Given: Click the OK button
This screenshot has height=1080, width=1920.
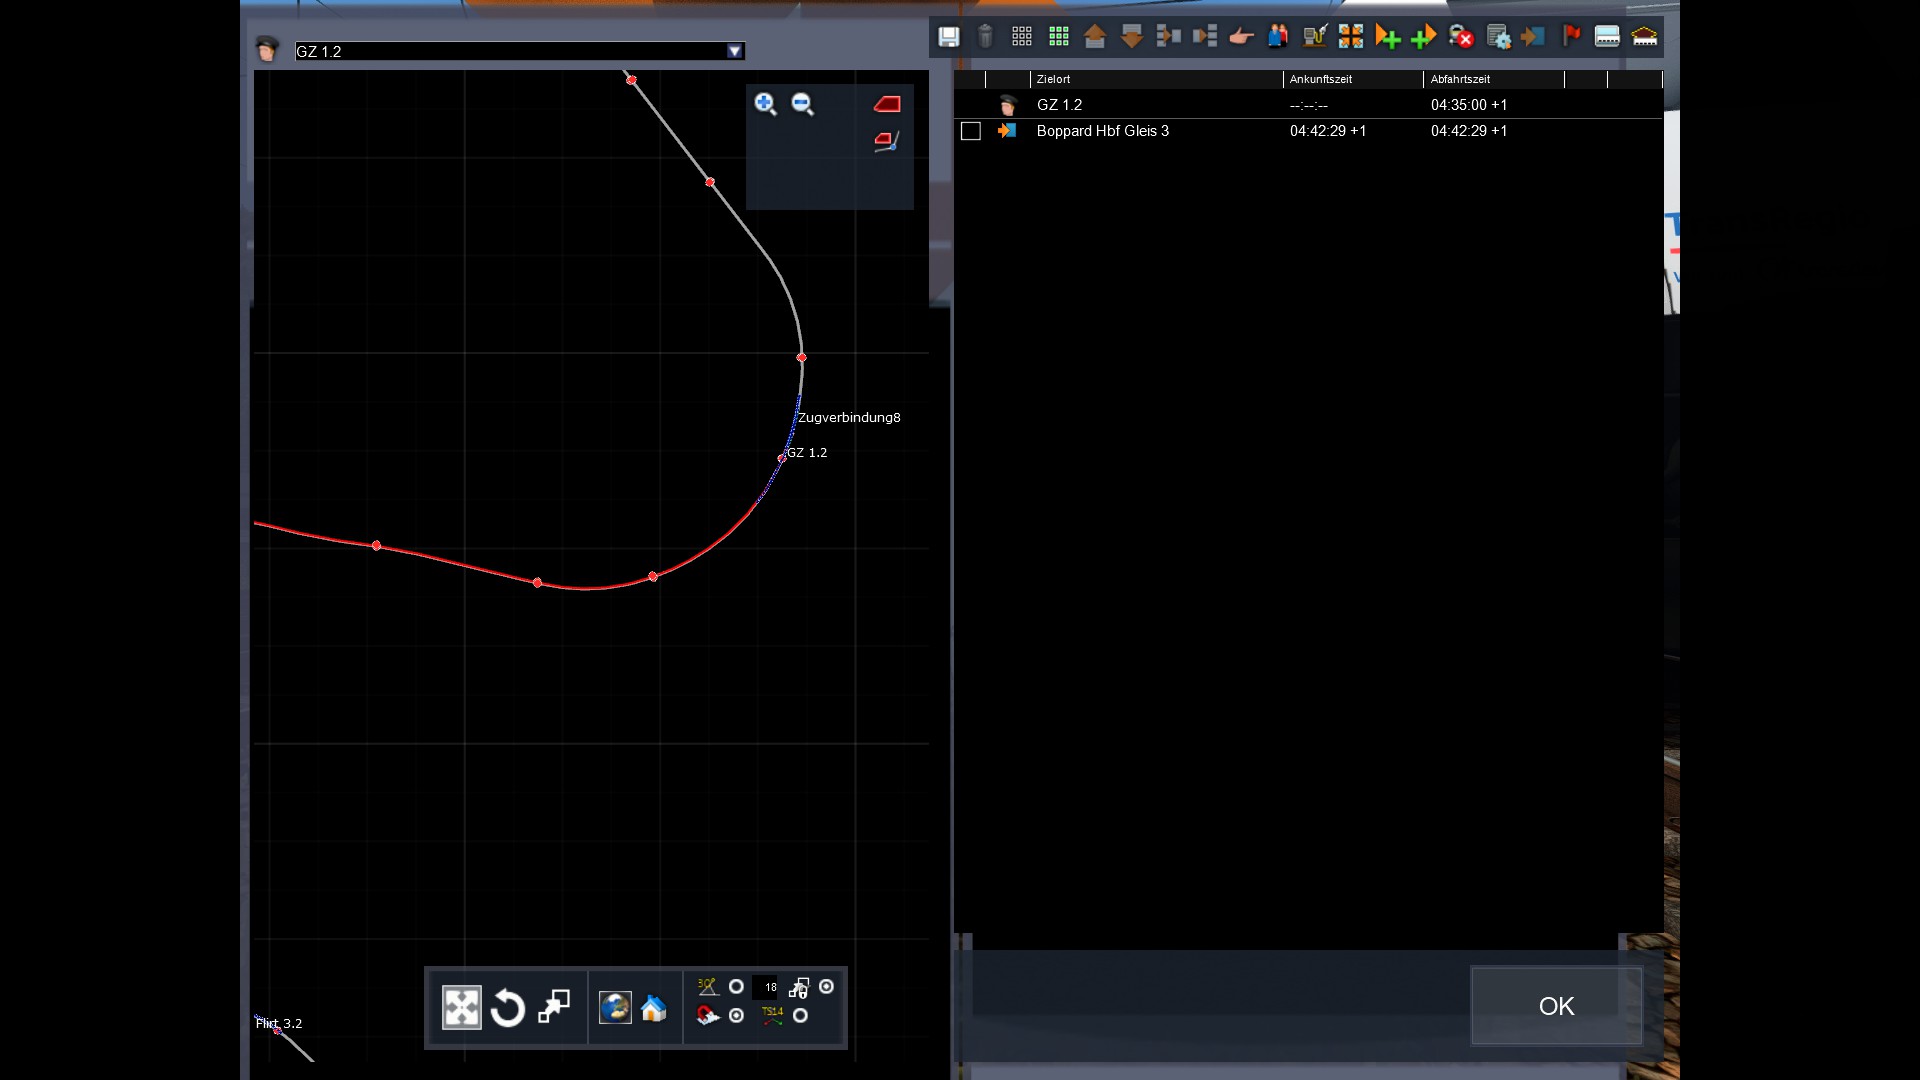Looking at the screenshot, I should click(1556, 1006).
